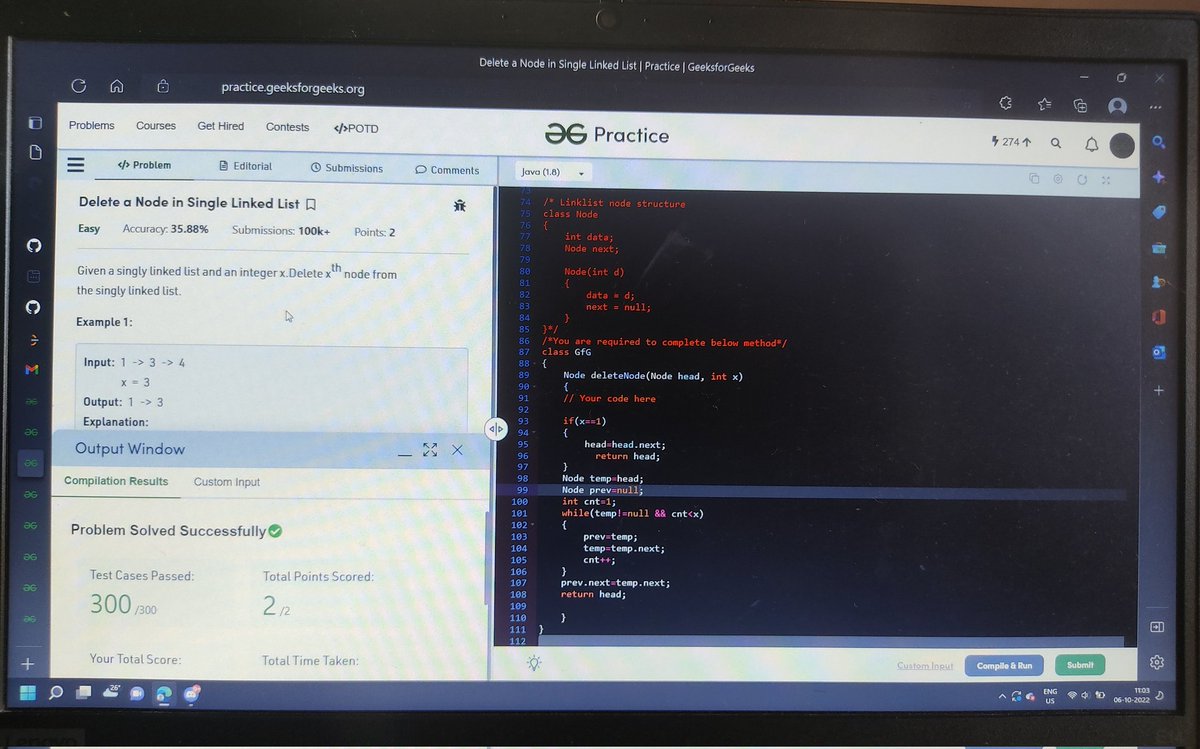Click the GeeksforGeeks Practice logo

point(607,135)
